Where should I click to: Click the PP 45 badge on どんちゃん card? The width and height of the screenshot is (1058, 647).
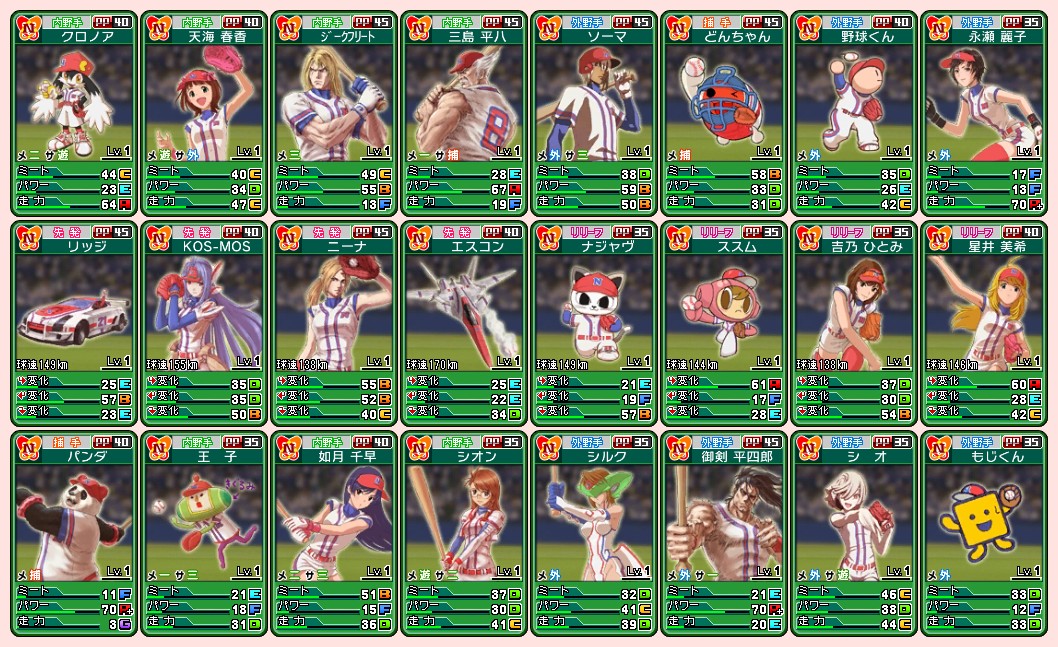(762, 22)
